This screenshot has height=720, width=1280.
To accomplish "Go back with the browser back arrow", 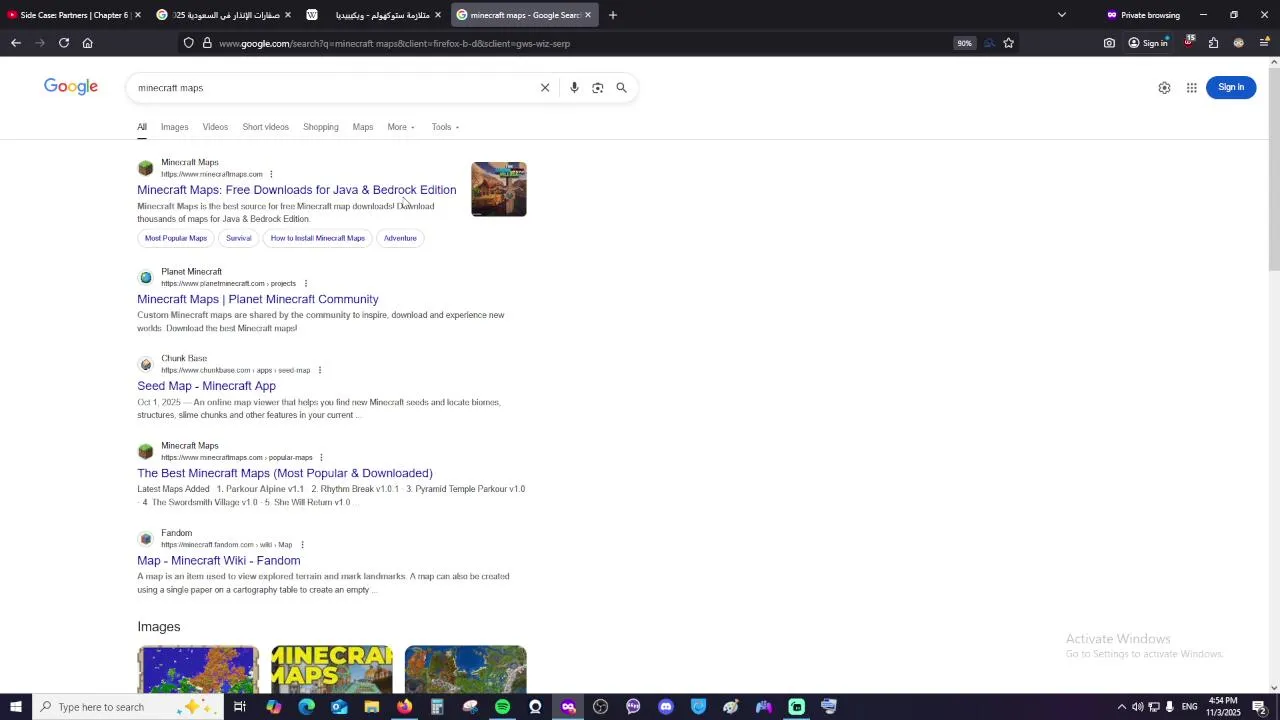I will (16, 43).
